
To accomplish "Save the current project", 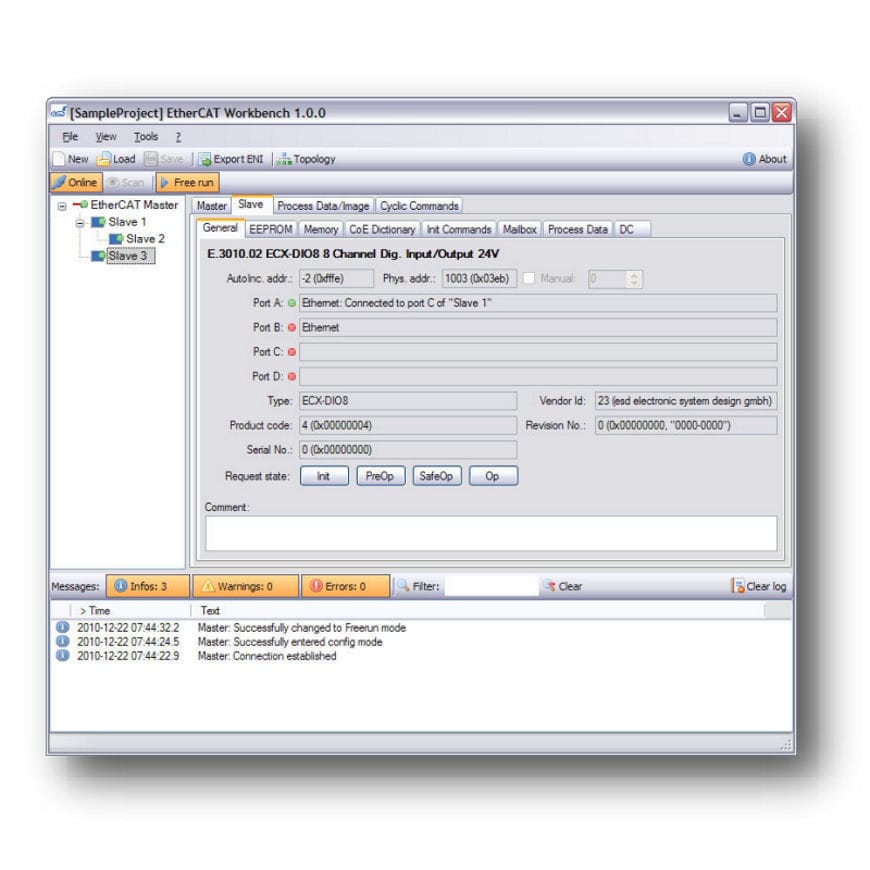I will pos(163,158).
